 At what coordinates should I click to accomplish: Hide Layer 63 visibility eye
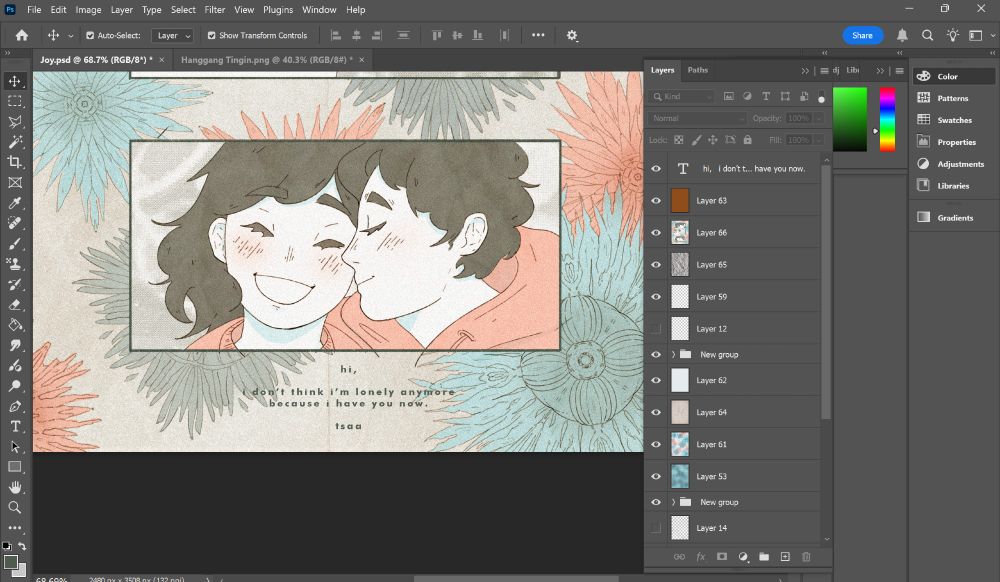pos(656,201)
